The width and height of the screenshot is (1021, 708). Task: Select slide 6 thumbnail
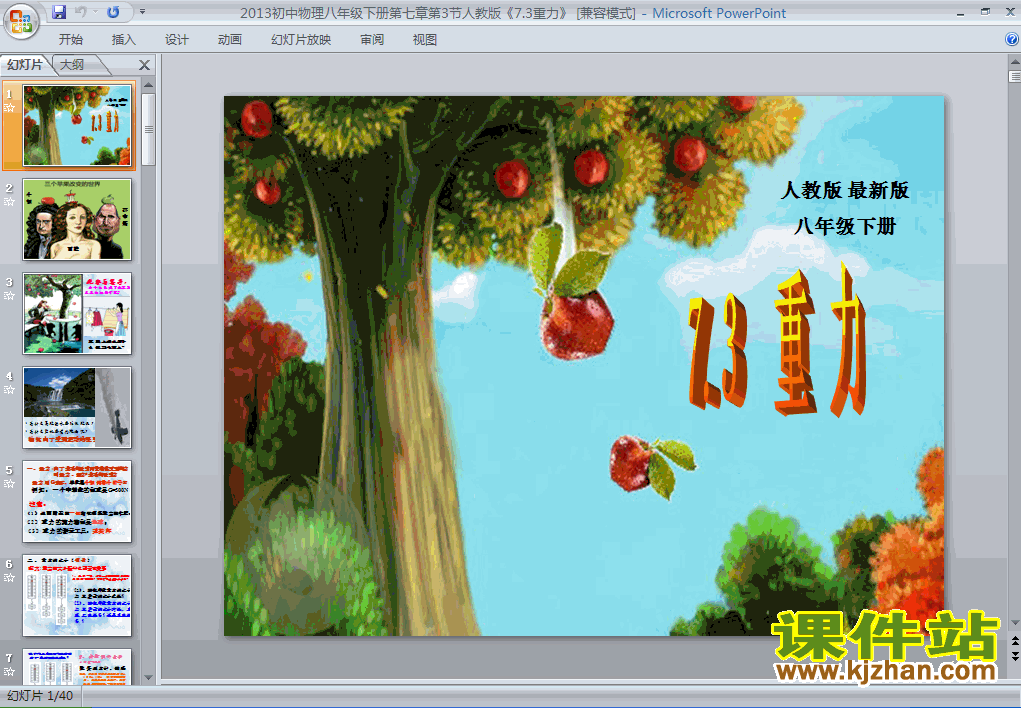[77, 595]
